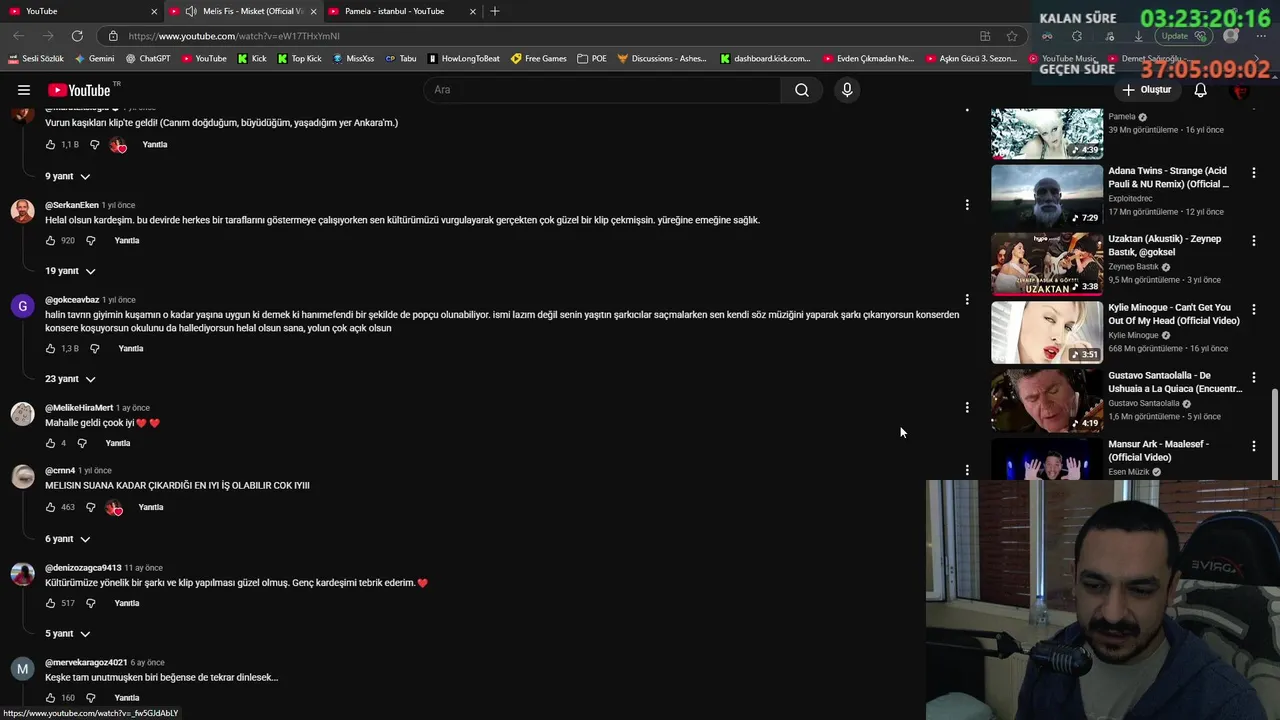Dislike the @cmn4 comment
Viewport: 1280px width, 720px height.
click(90, 507)
